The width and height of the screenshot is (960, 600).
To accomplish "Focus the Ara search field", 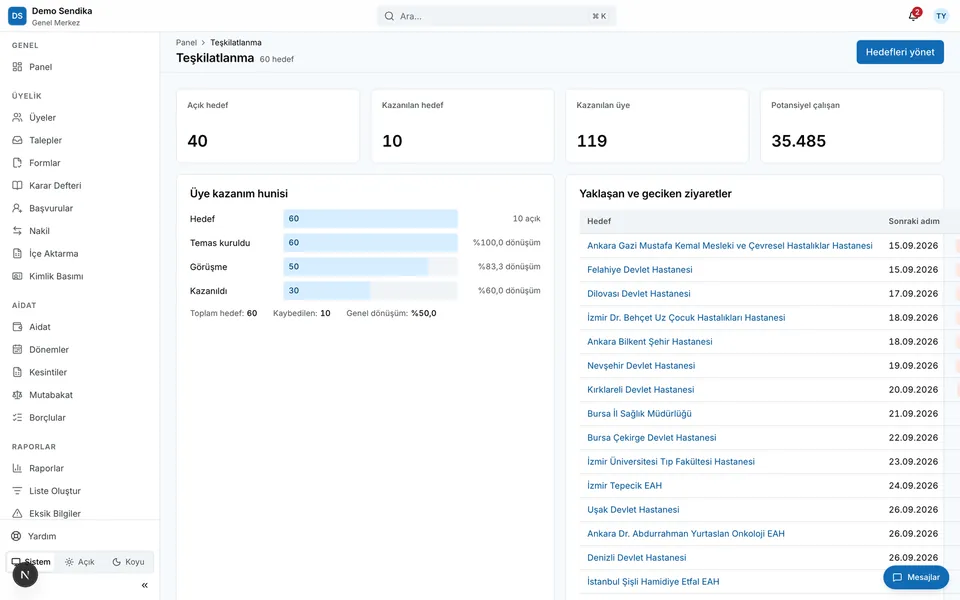I will tap(496, 16).
